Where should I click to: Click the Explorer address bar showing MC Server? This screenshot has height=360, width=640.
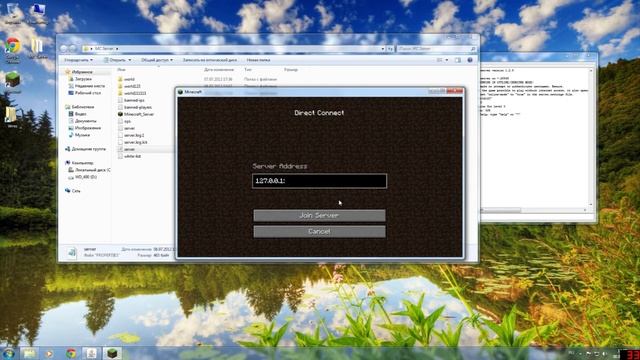(x=234, y=49)
